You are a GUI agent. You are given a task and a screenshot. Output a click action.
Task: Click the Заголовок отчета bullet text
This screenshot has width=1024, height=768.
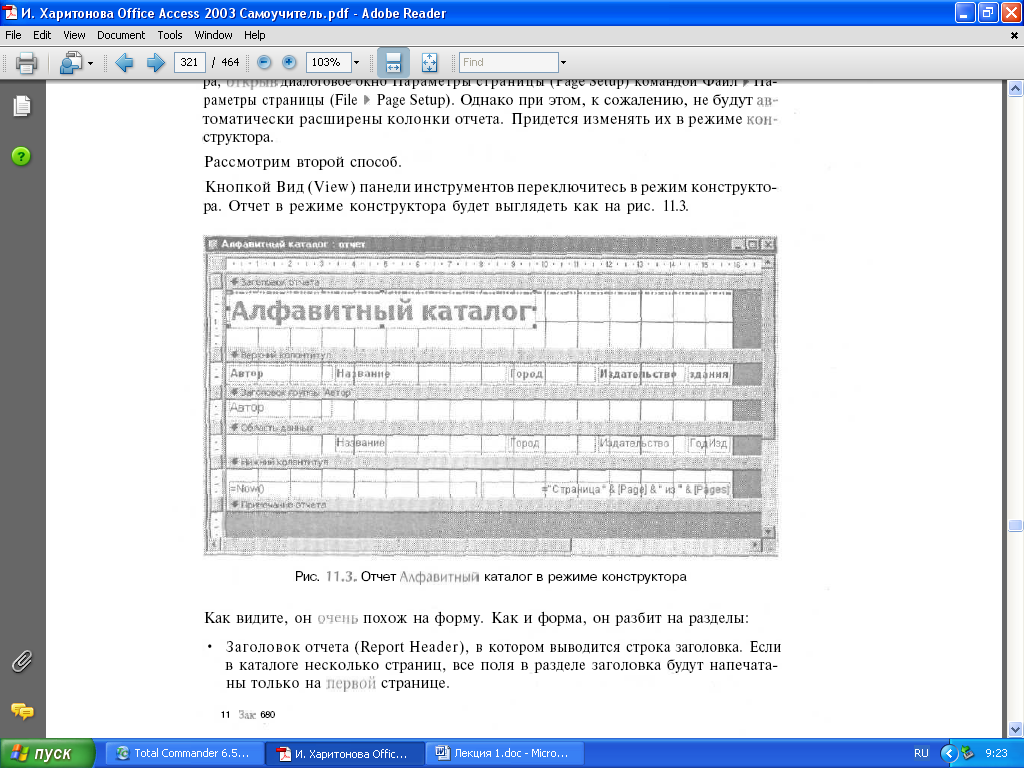tap(502, 665)
